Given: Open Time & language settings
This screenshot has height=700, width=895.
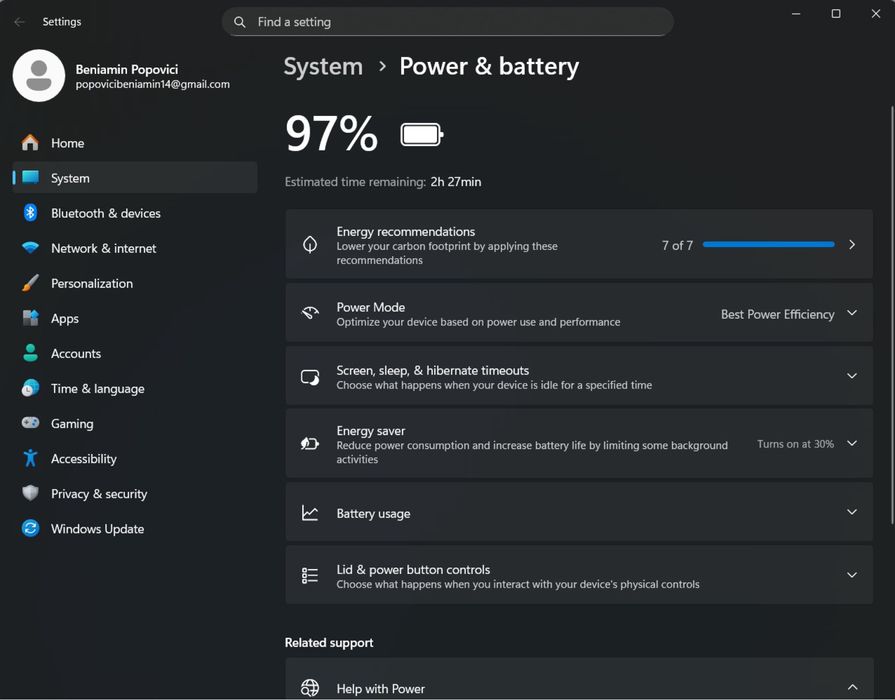Looking at the screenshot, I should tap(135, 388).
